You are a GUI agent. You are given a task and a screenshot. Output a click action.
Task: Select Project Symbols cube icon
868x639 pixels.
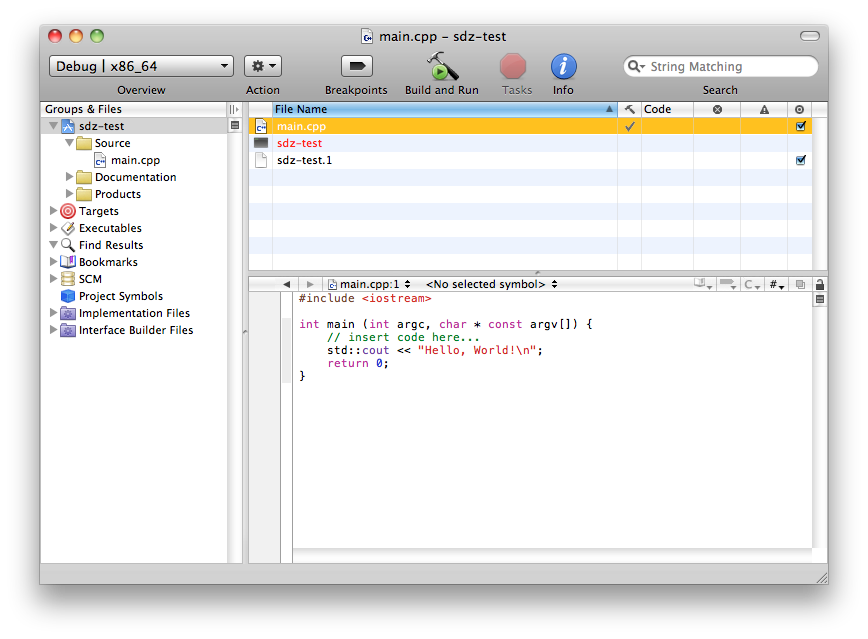click(x=68, y=296)
